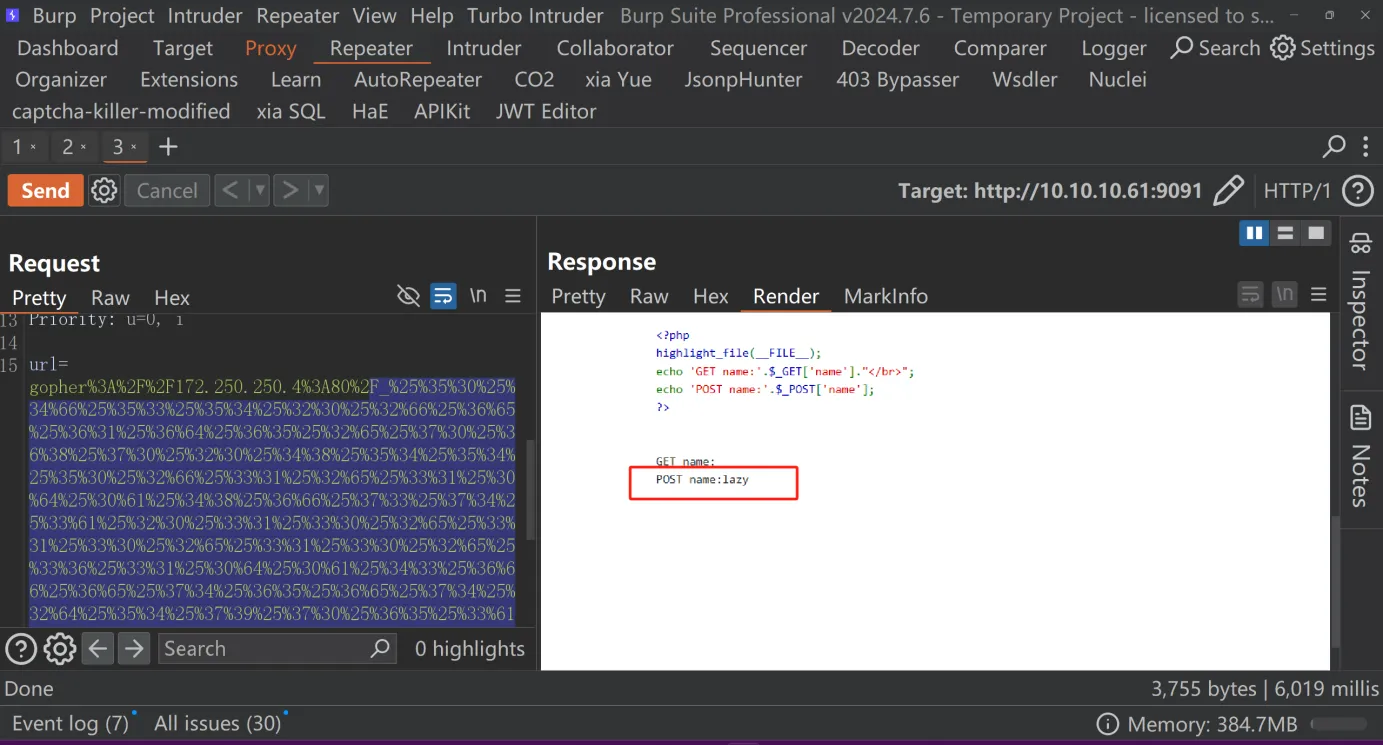Open the Turbo Intruder menu
The image size is (1383, 745).
[x=535, y=16]
